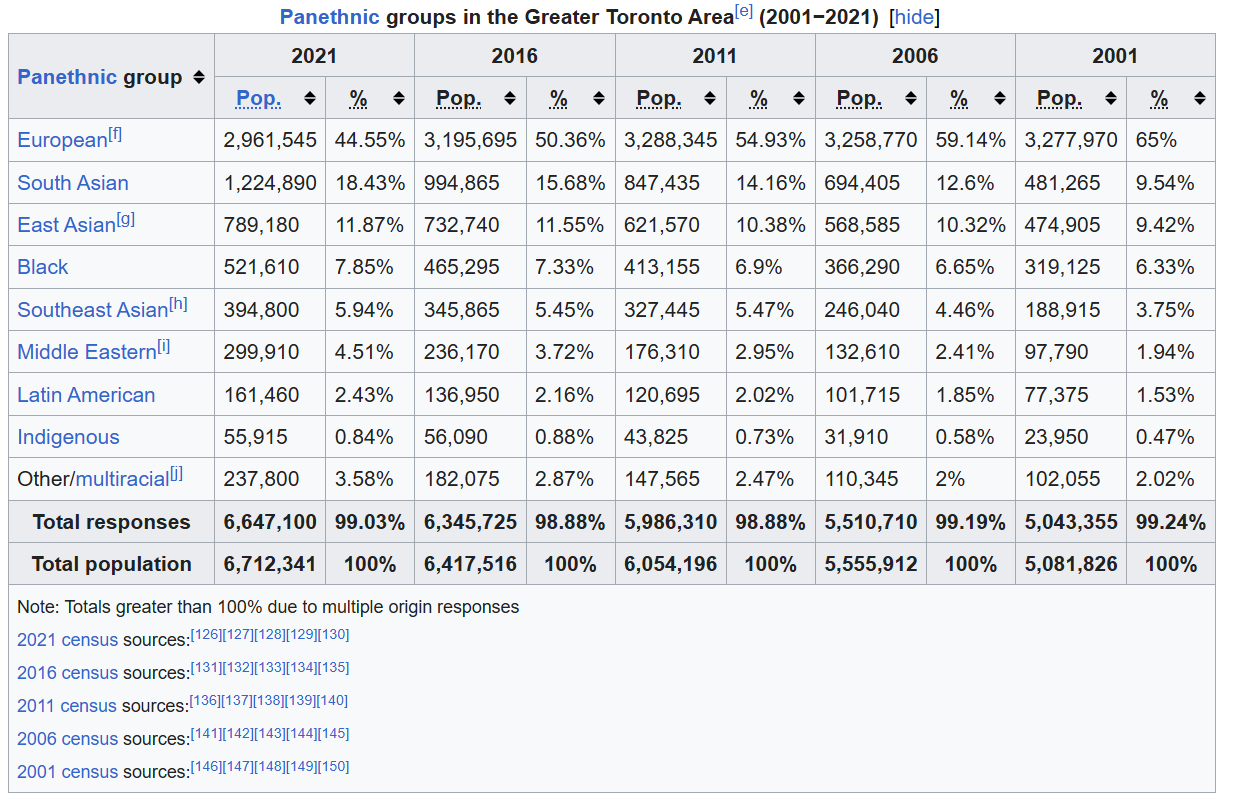Open Panethnic link in table title
The image size is (1233, 808).
coord(329,16)
